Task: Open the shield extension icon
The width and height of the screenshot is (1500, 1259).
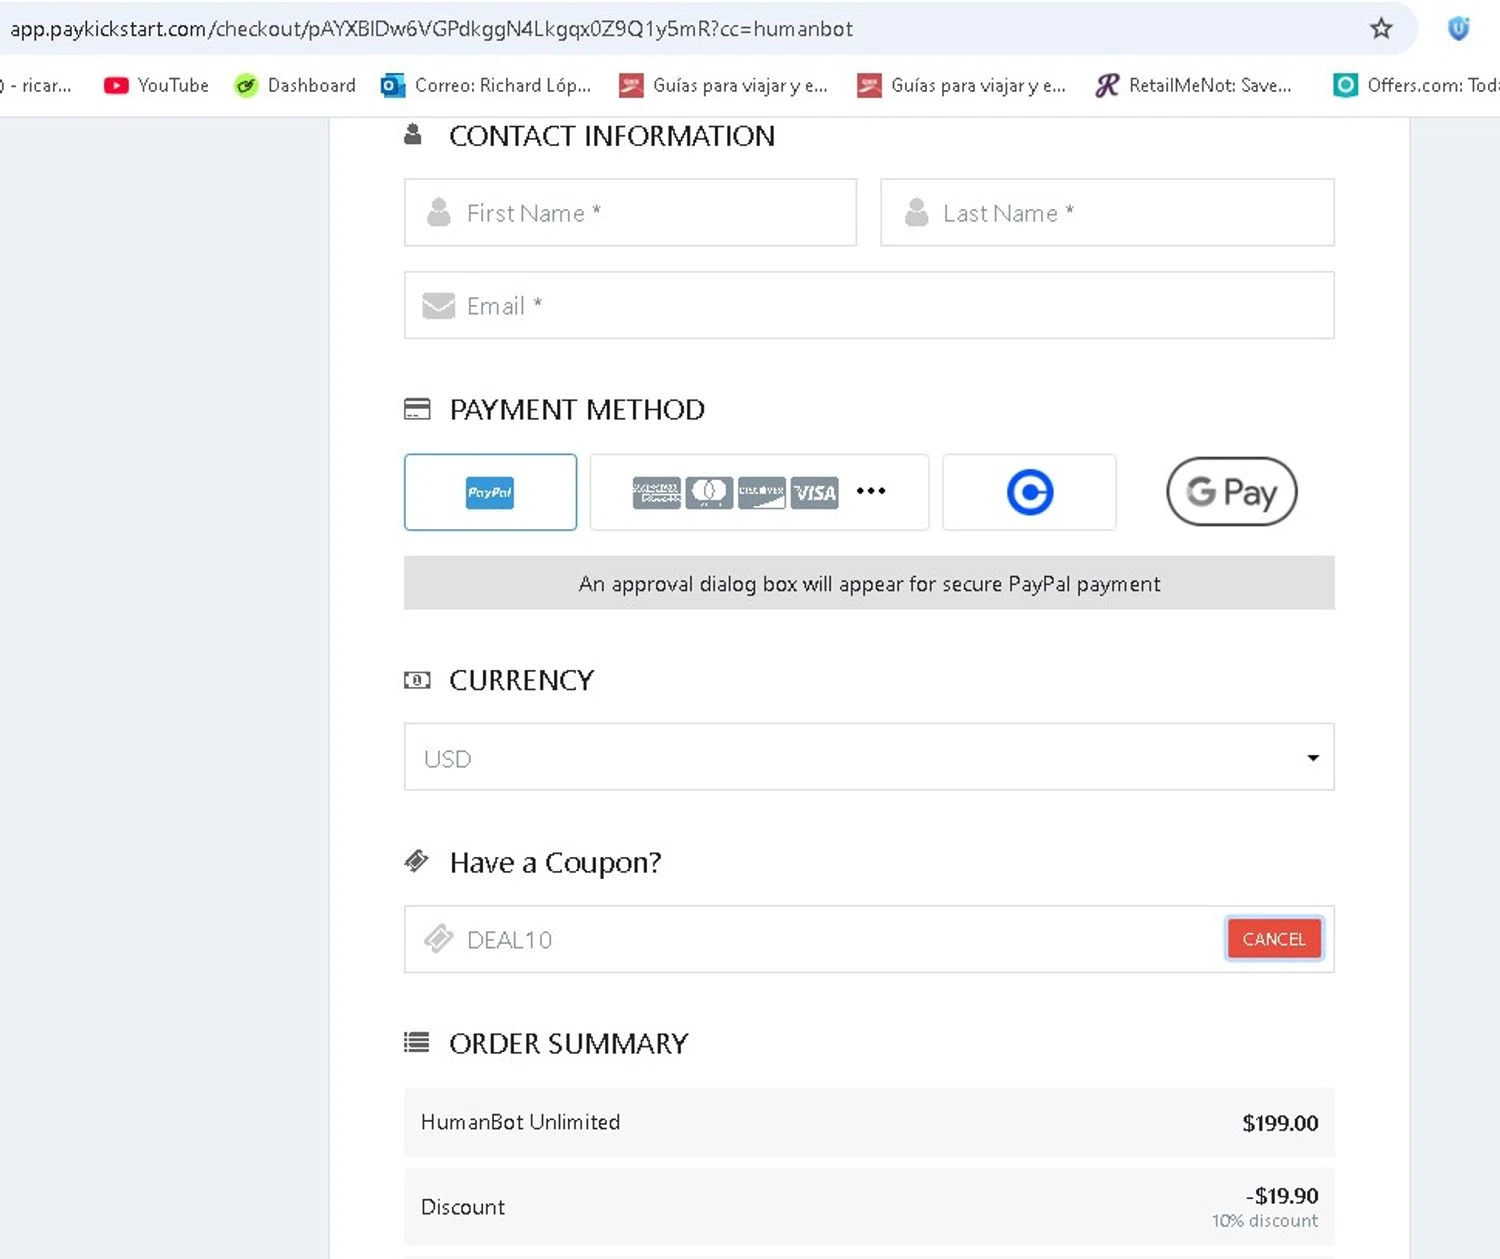Action: (1459, 29)
